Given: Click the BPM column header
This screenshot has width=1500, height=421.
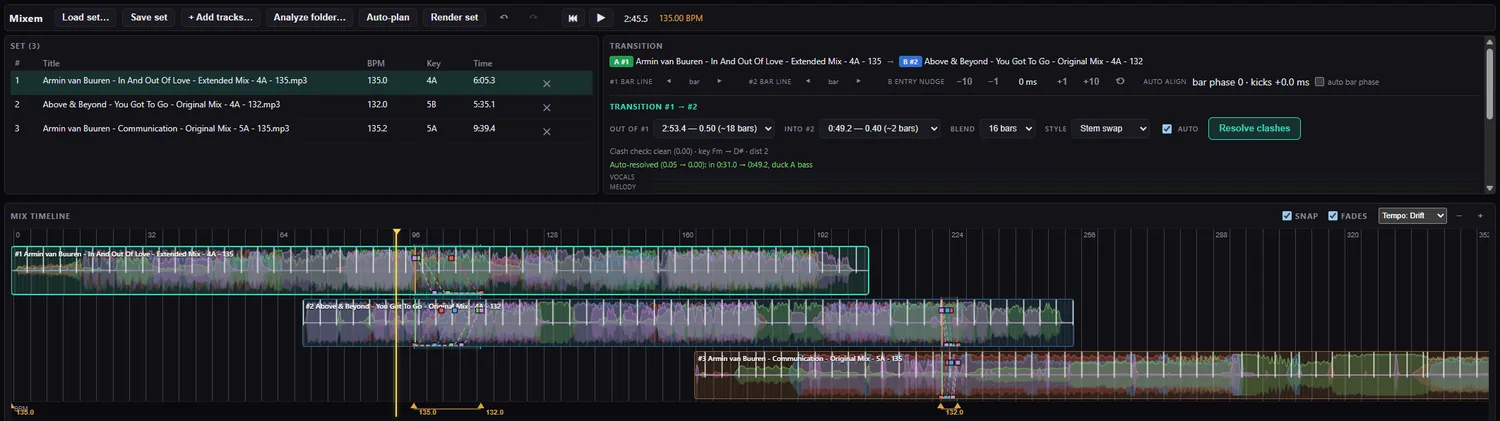Looking at the screenshot, I should pos(376,64).
